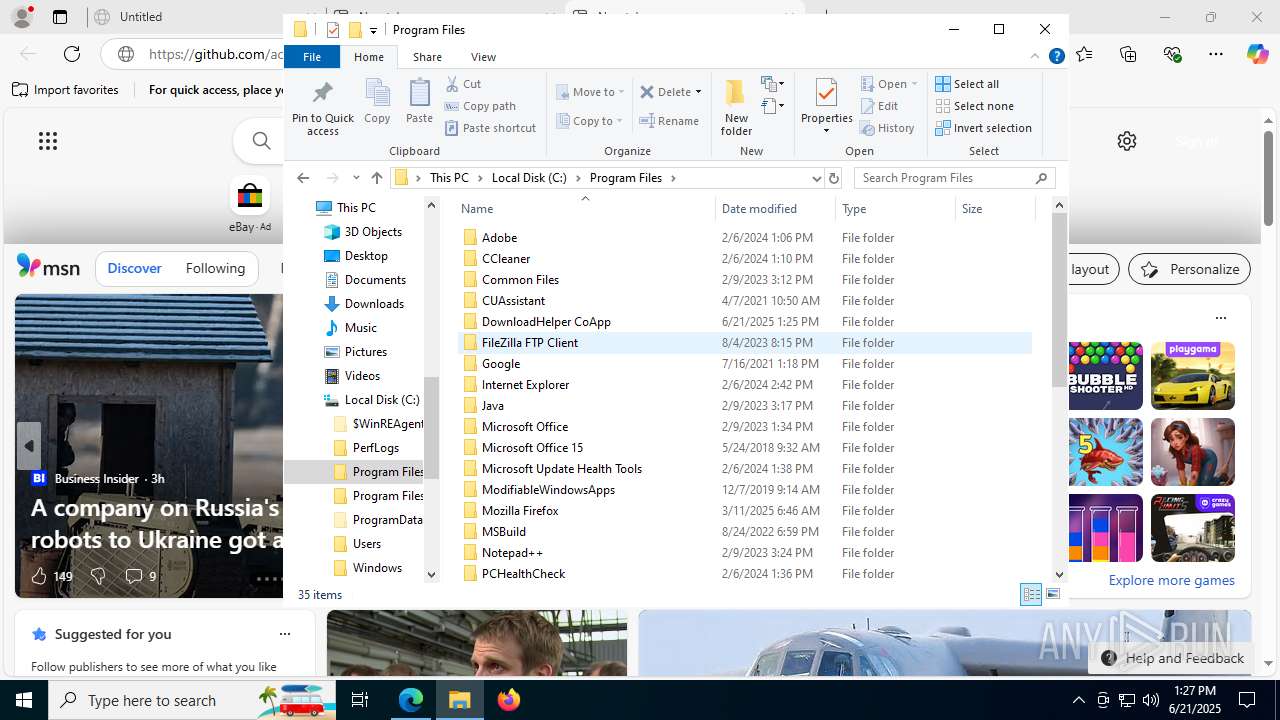Open the File ribbon tab
This screenshot has height=720, width=1280.
pos(312,57)
